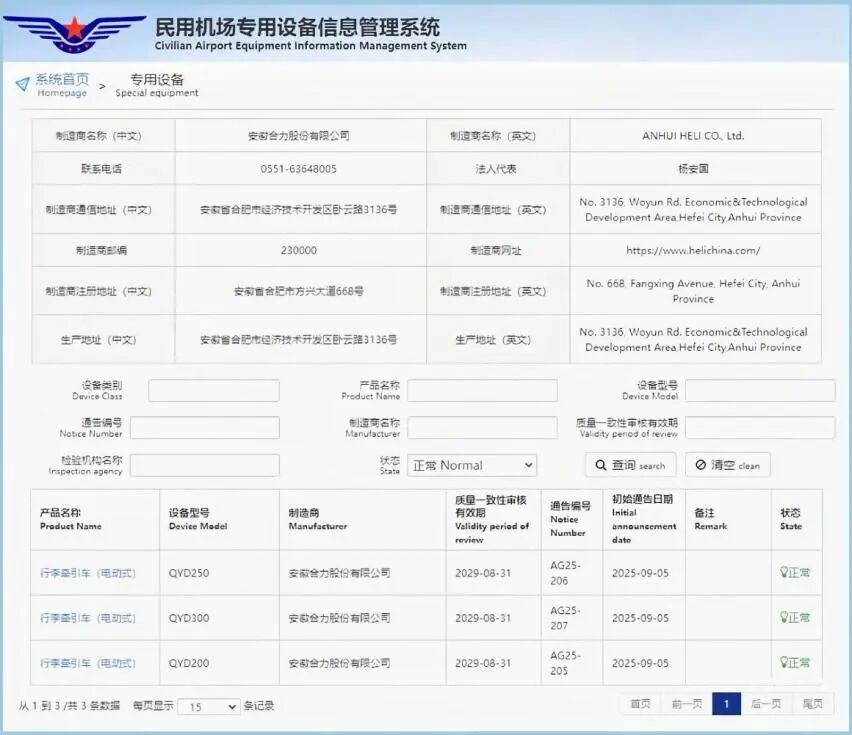The height and width of the screenshot is (735, 852).
Task: Open the 行李牵引车 link for model QYD300
Action: pyautogui.click(x=88, y=618)
